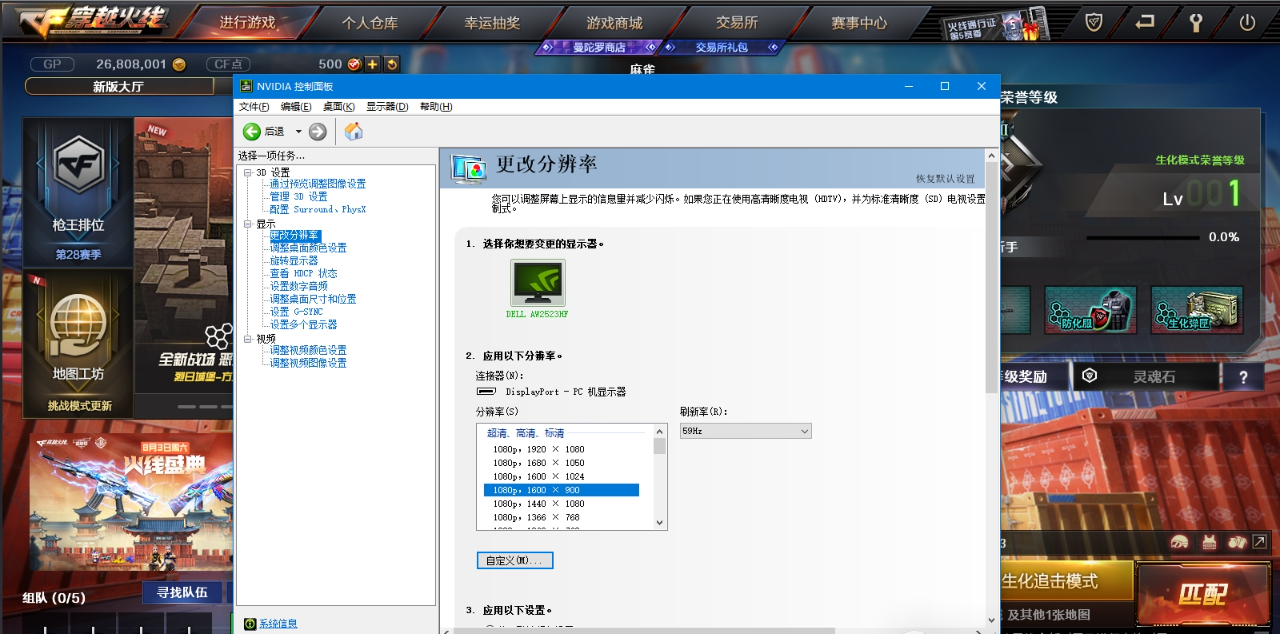Open 设置数字音频 page

point(298,286)
